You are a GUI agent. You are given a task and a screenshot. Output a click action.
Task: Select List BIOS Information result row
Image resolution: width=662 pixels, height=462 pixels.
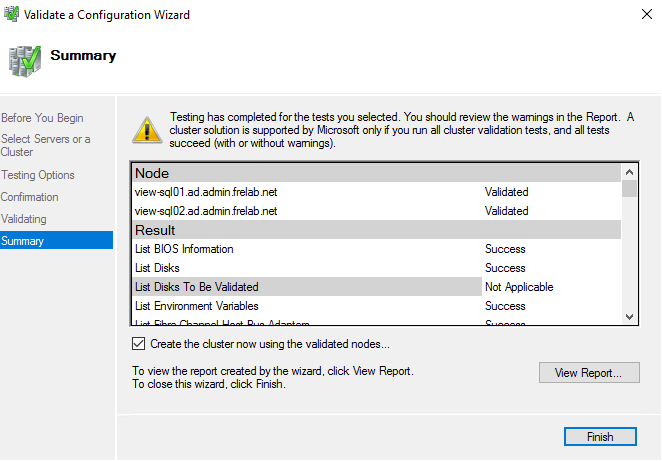point(184,249)
